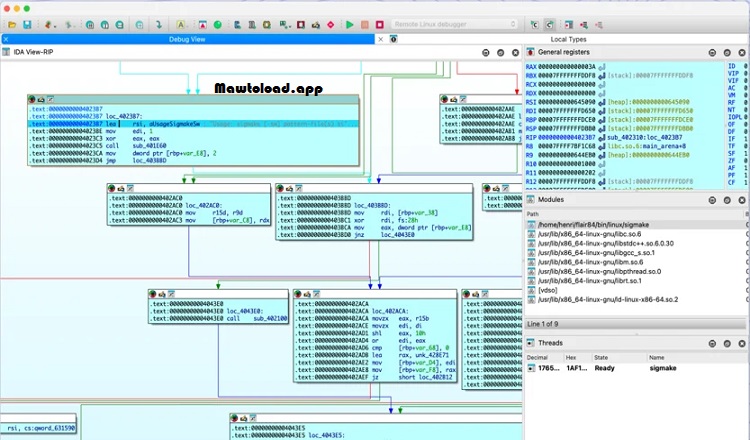Click 'call sub_401E60' instruction in graph
The width and height of the screenshot is (750, 440).
click(x=136, y=145)
